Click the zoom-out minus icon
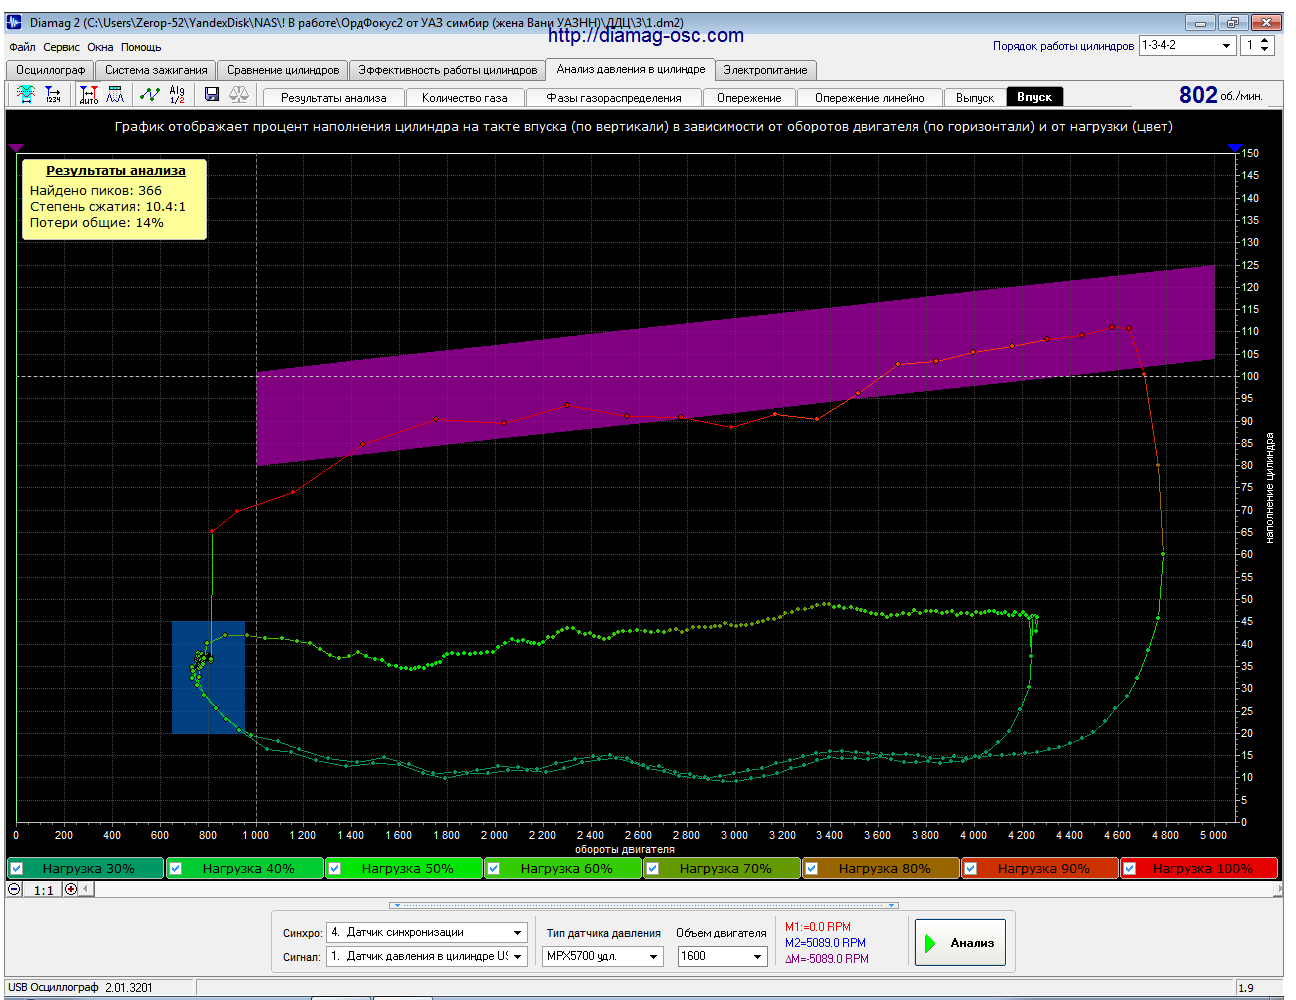Viewport: 1296px width, 1000px height. click(14, 889)
